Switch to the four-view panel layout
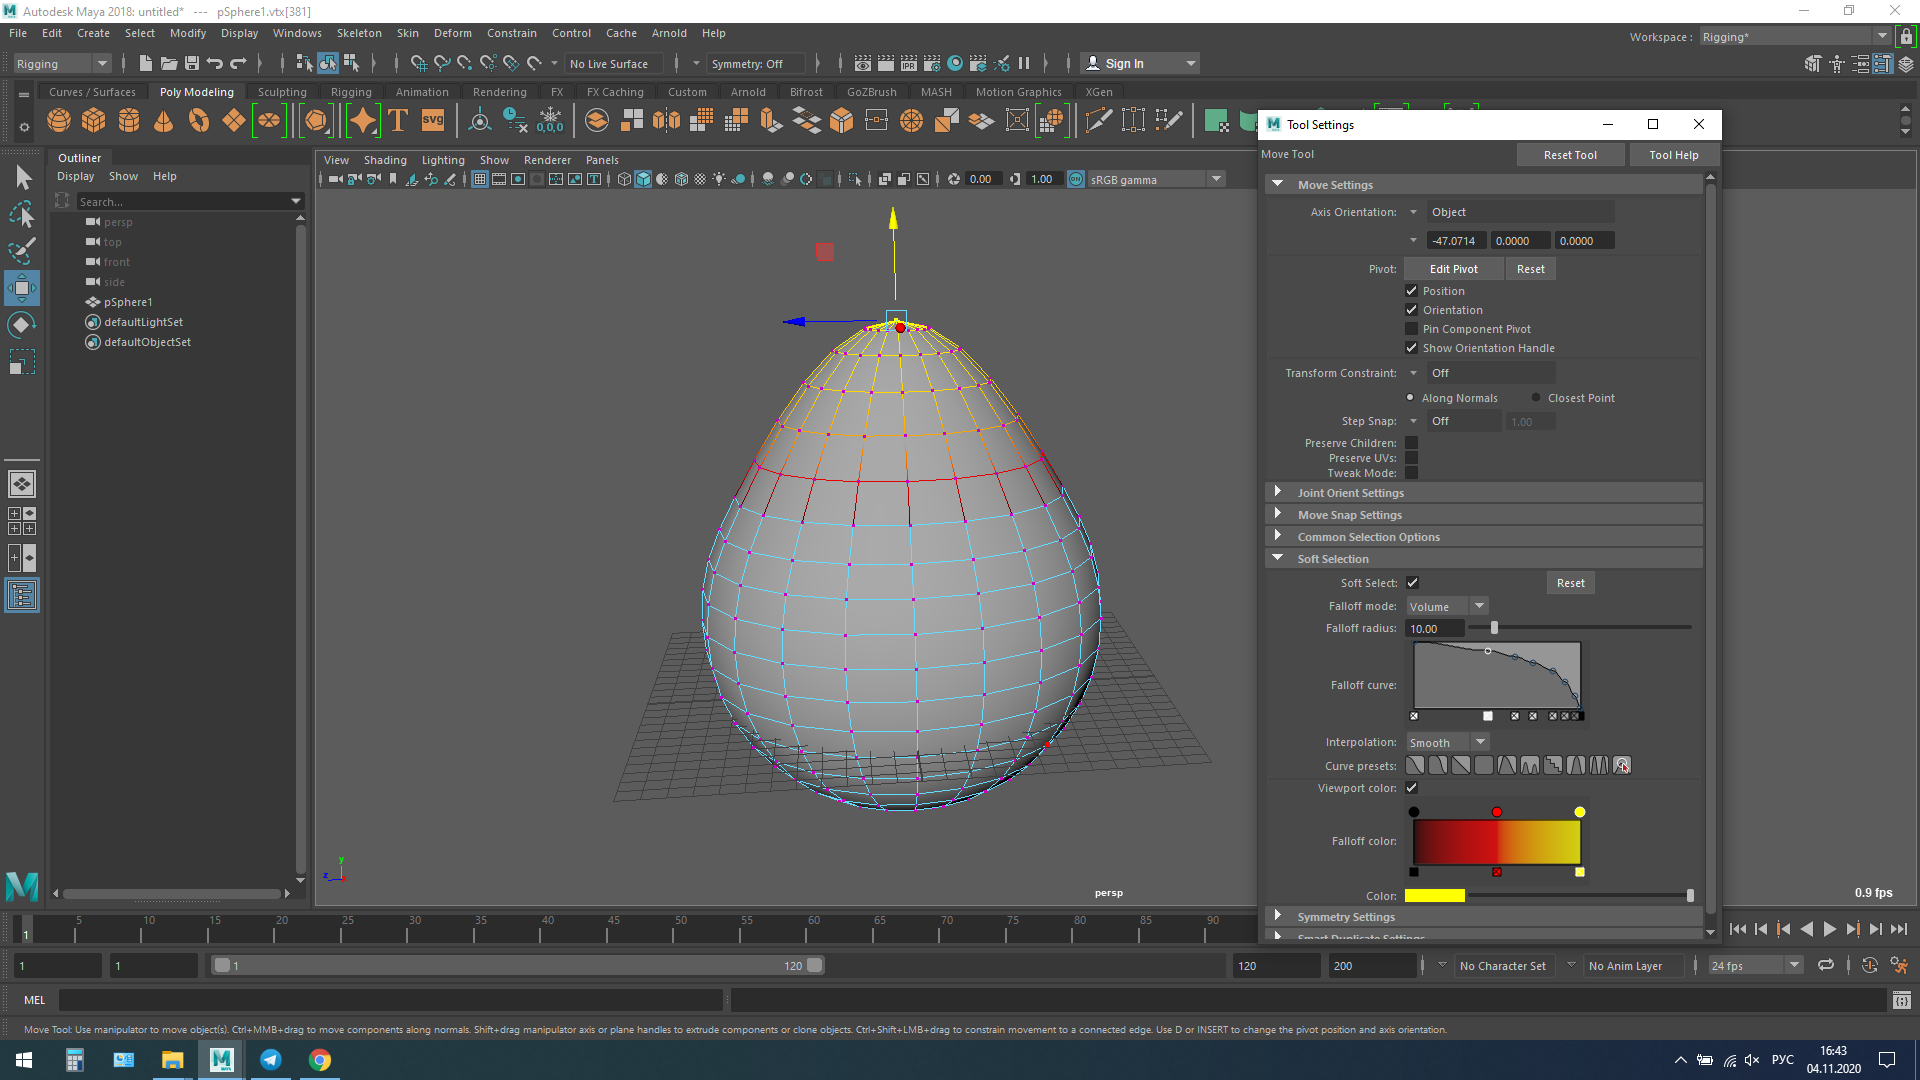The image size is (1920, 1080). point(22,521)
